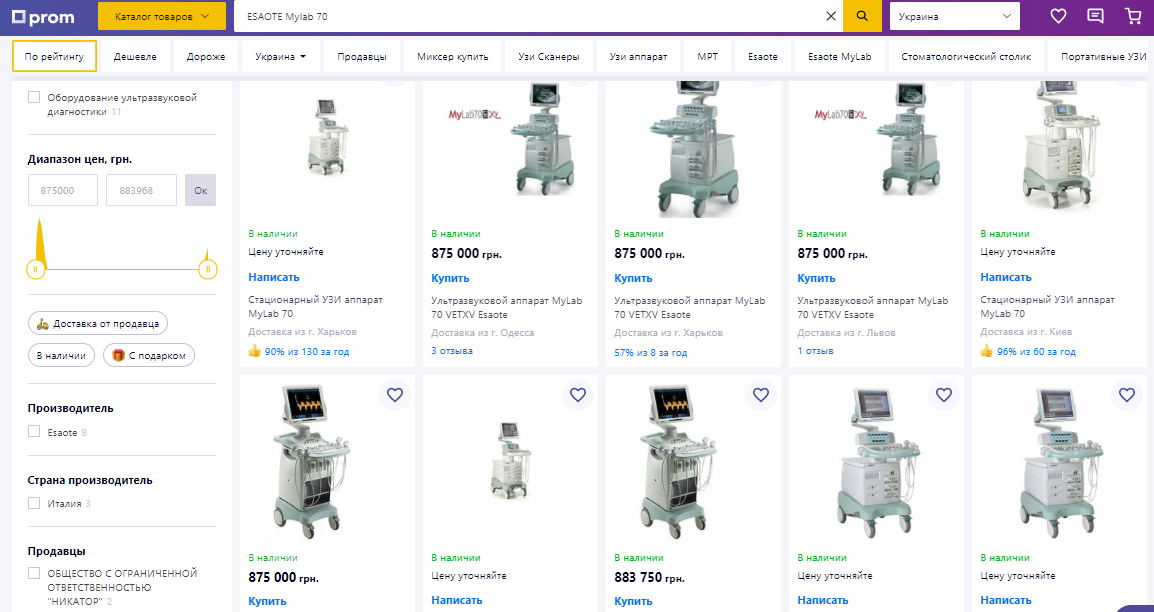Check the Италия country checkbox
Screen dimensions: 1154x612
pyautogui.click(x=34, y=503)
